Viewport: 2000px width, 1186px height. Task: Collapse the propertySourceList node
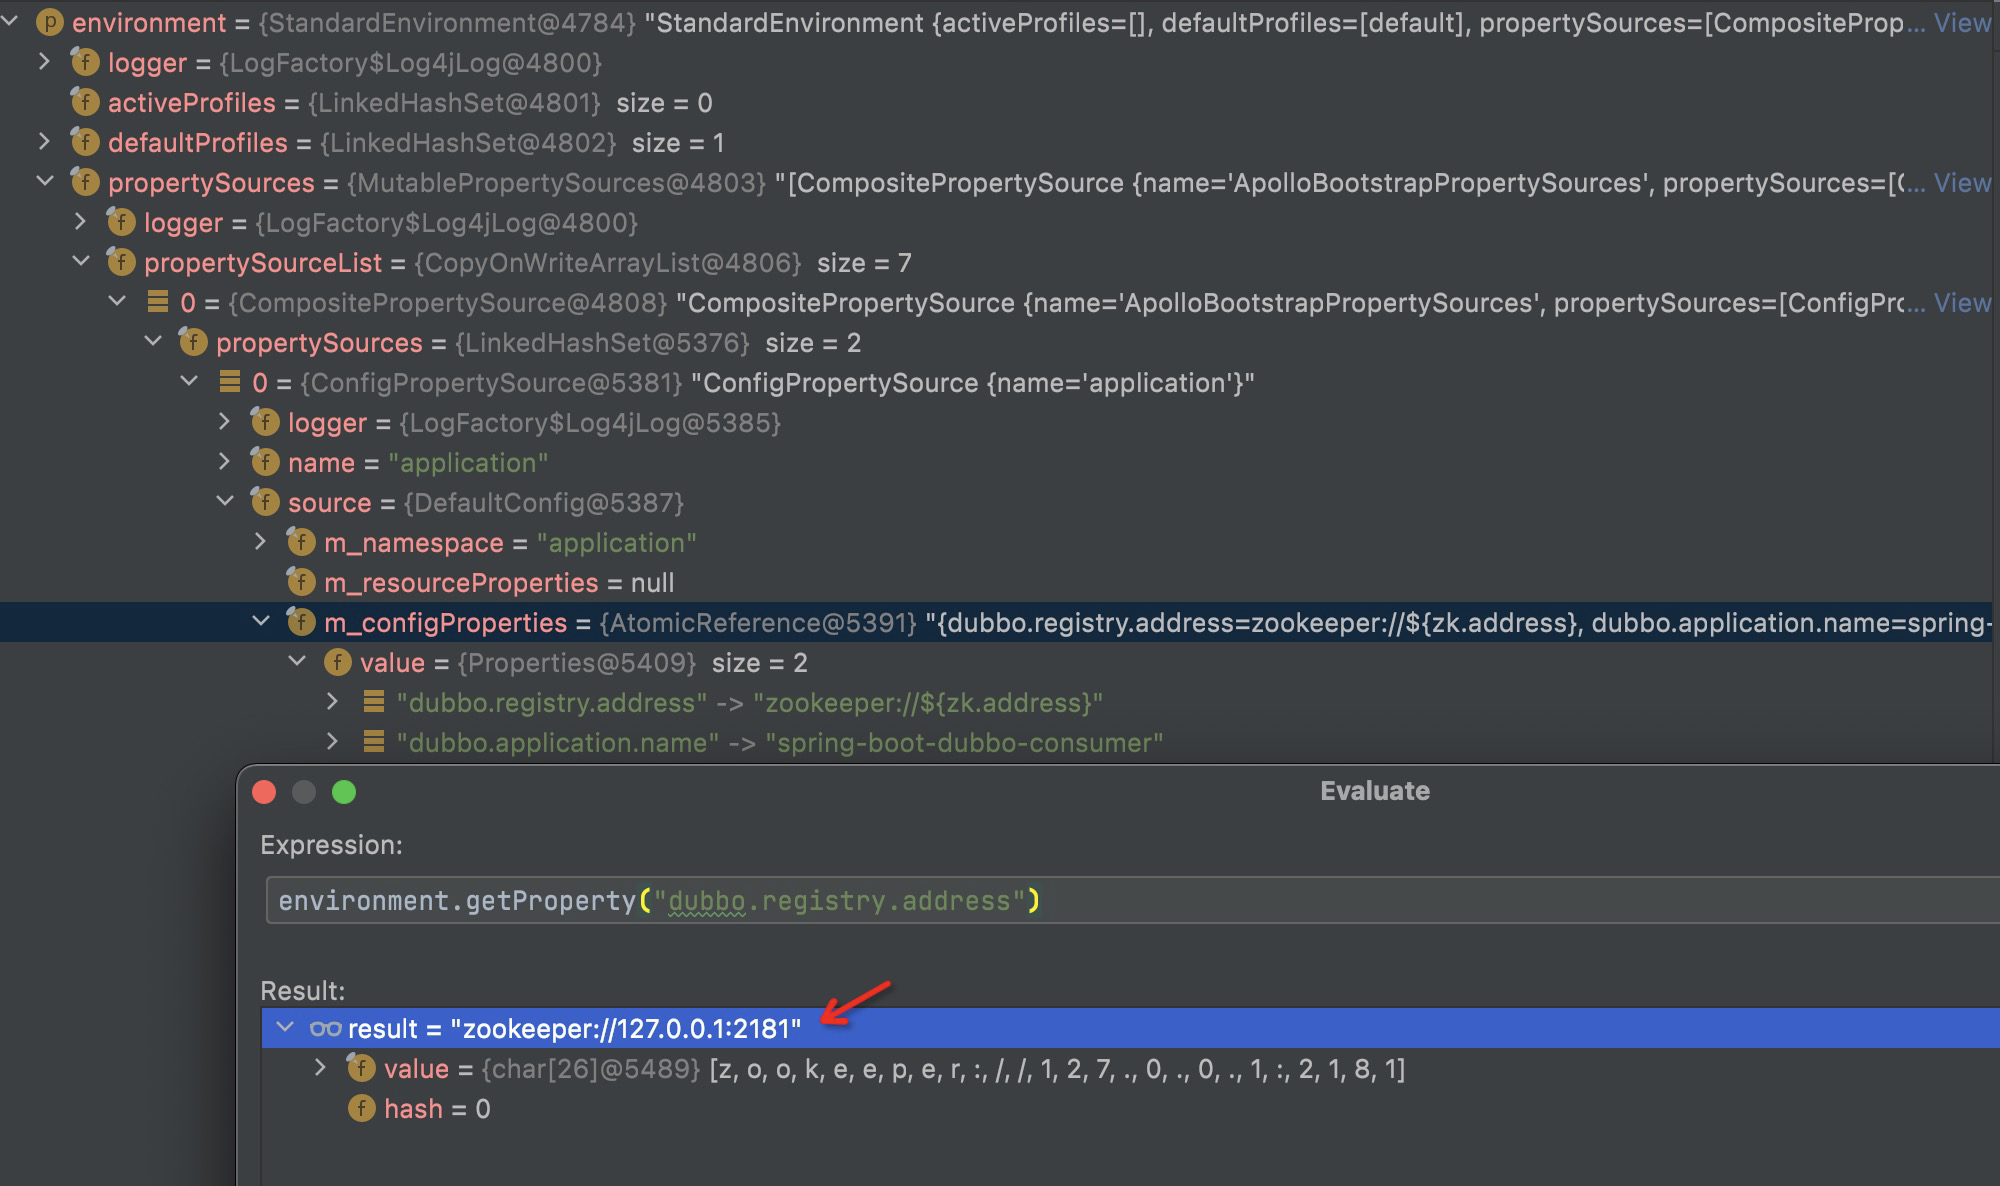point(82,262)
